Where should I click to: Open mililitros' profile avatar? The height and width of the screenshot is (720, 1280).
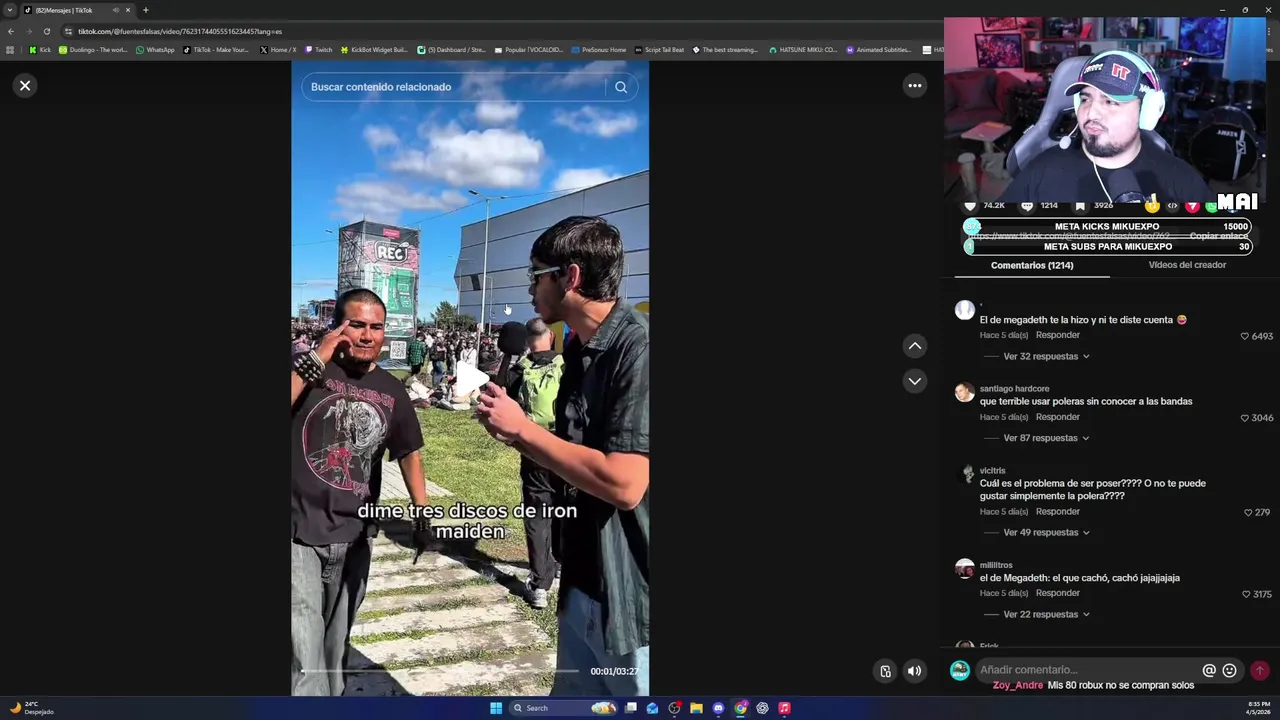click(964, 569)
